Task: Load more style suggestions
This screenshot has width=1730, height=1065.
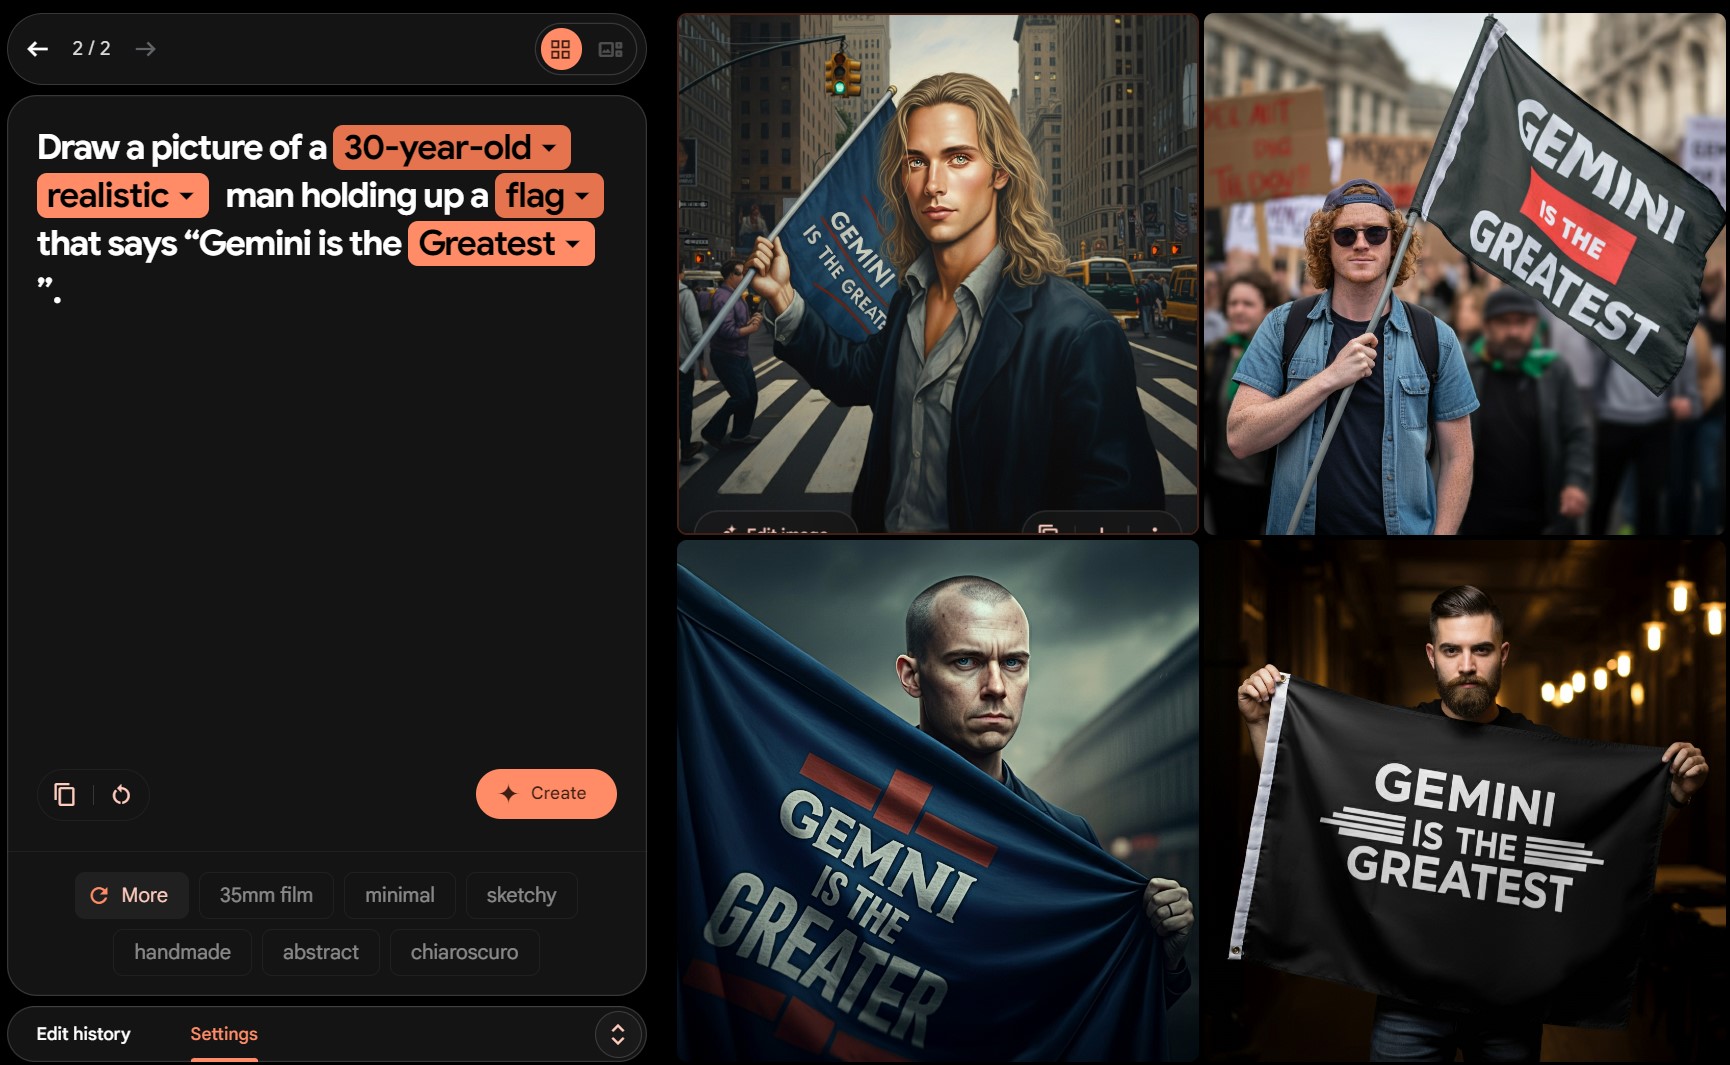Action: [131, 896]
